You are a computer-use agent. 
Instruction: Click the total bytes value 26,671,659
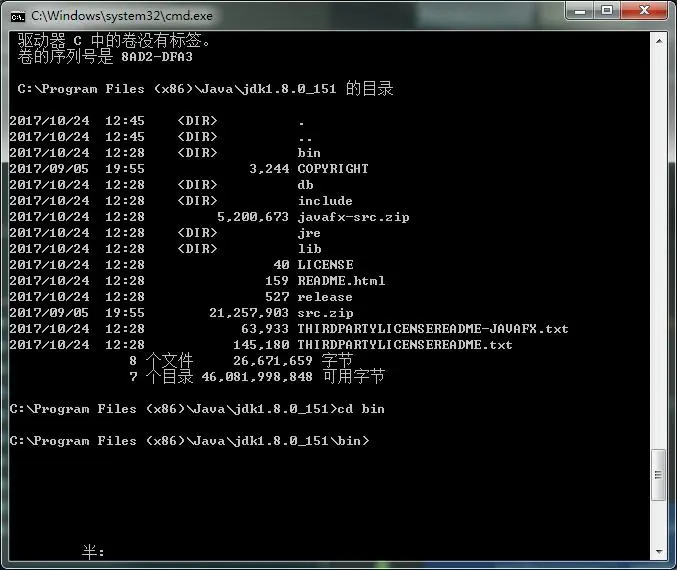click(x=273, y=361)
